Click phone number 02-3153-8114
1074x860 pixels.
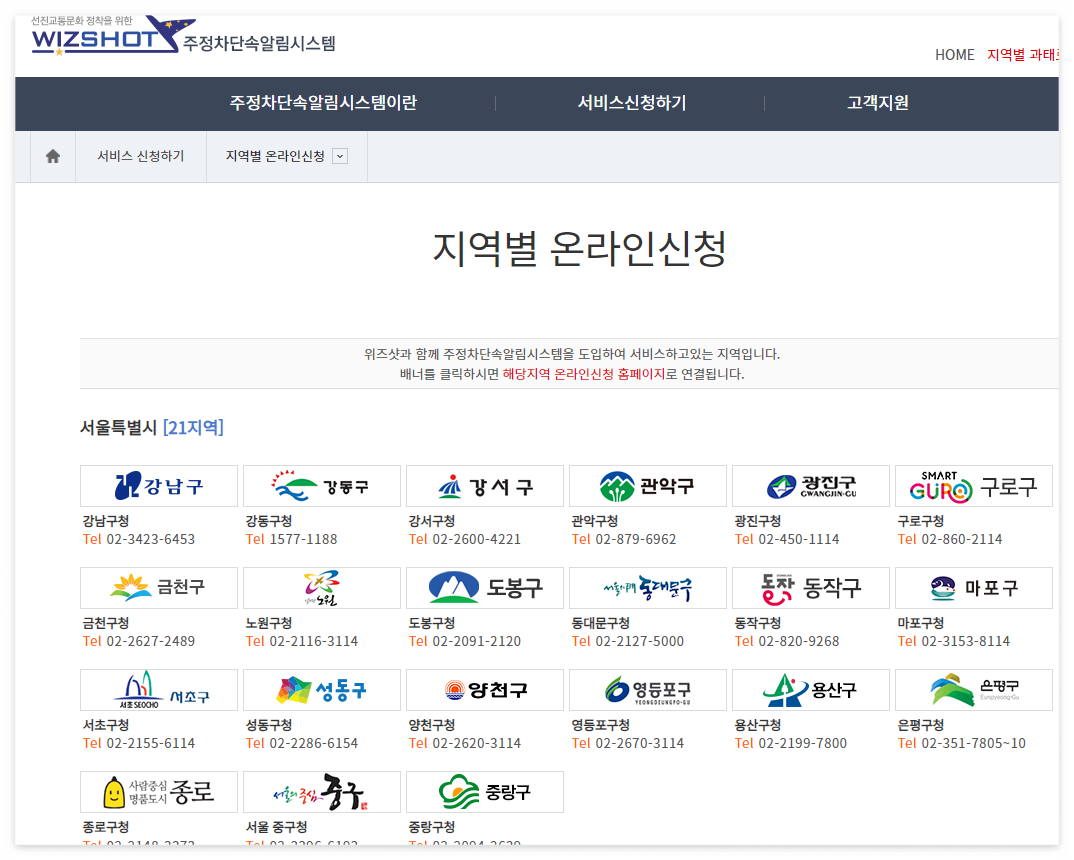click(966, 642)
